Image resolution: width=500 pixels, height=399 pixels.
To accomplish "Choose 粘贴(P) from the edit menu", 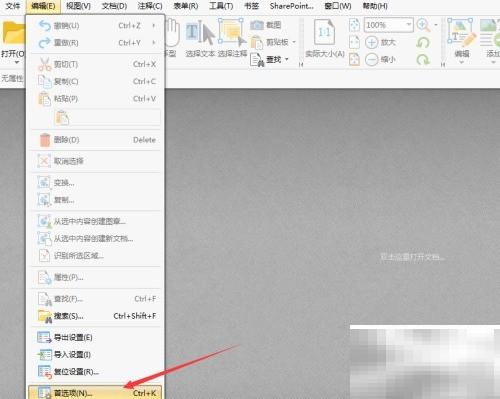I will click(x=96, y=99).
